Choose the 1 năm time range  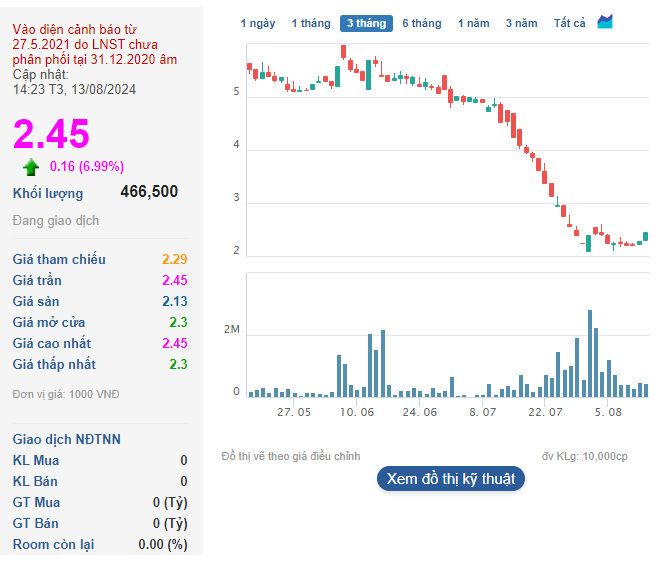click(474, 23)
